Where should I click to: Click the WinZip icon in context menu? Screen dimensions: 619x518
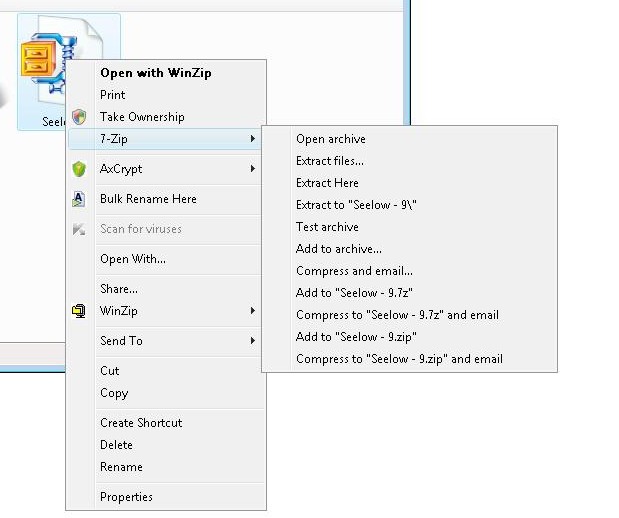pos(79,311)
